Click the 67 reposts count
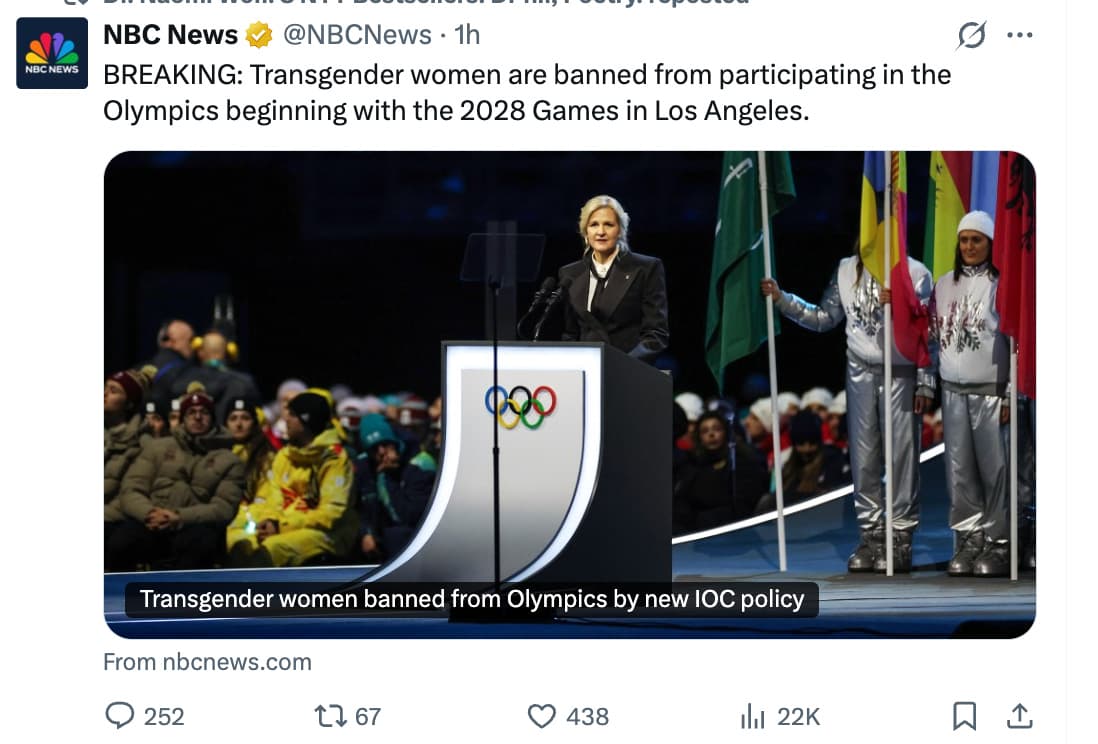 [x=368, y=716]
